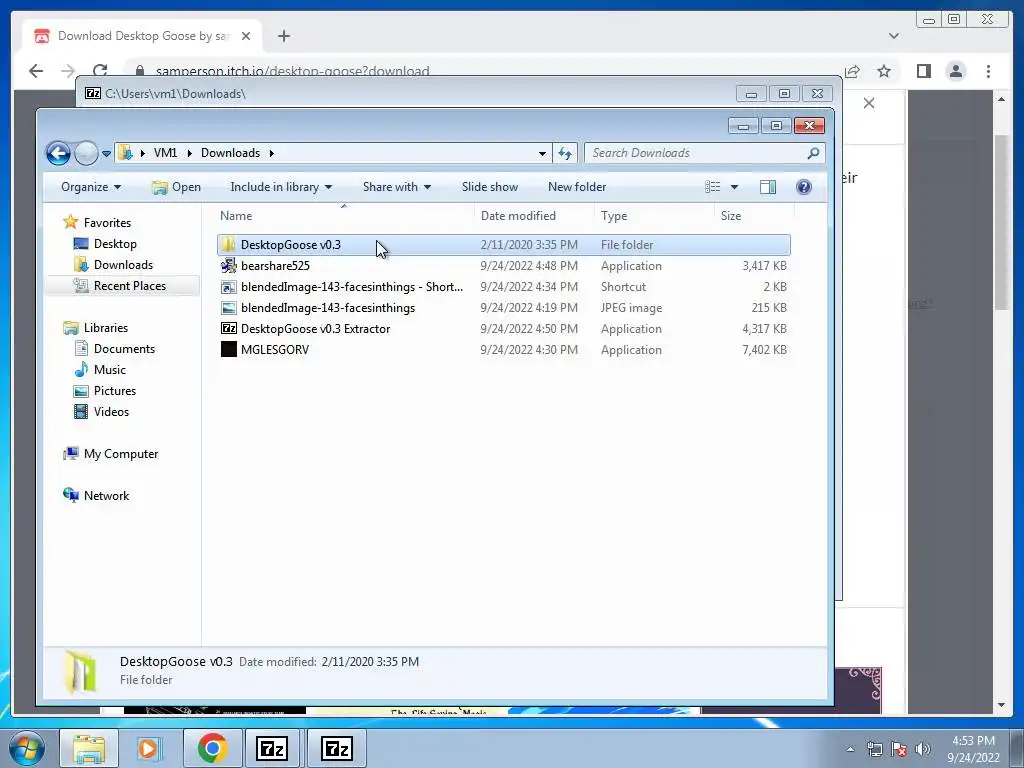This screenshot has width=1024, height=768.
Task: Bookmark this page with the star icon
Action: (884, 71)
